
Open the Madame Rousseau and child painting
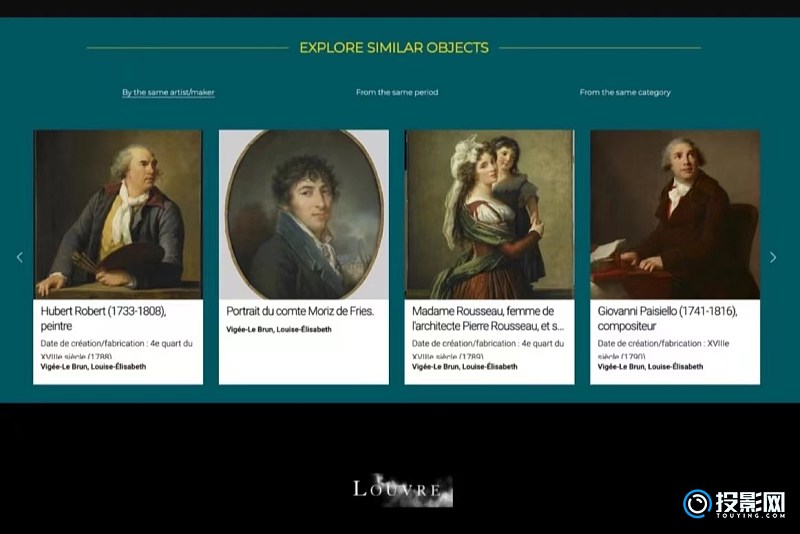(x=489, y=214)
